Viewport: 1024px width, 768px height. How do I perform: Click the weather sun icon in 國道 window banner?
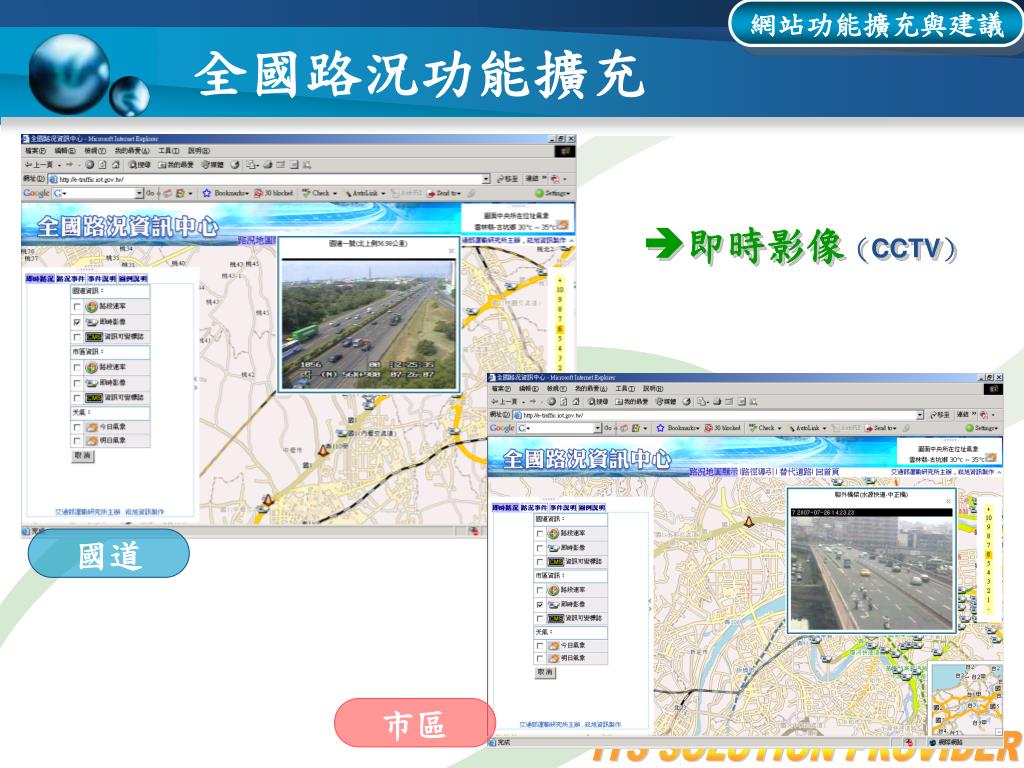click(562, 225)
